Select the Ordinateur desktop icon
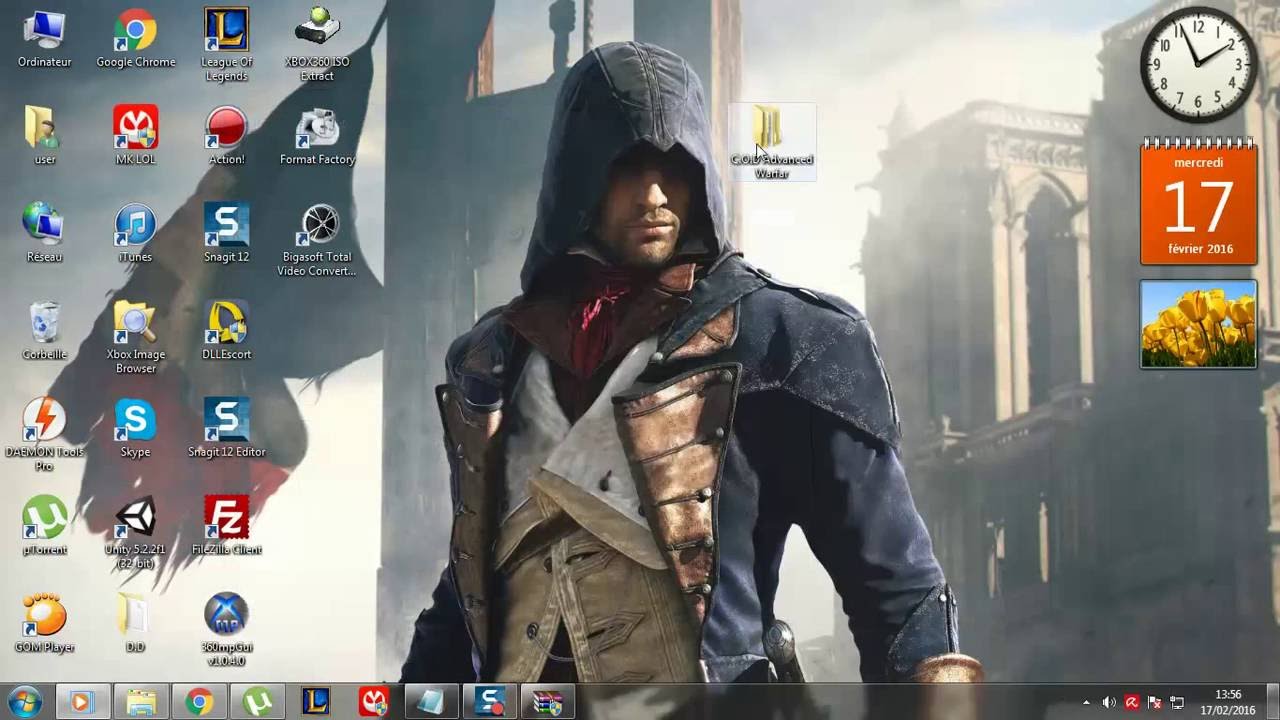The image size is (1280, 720). click(44, 40)
